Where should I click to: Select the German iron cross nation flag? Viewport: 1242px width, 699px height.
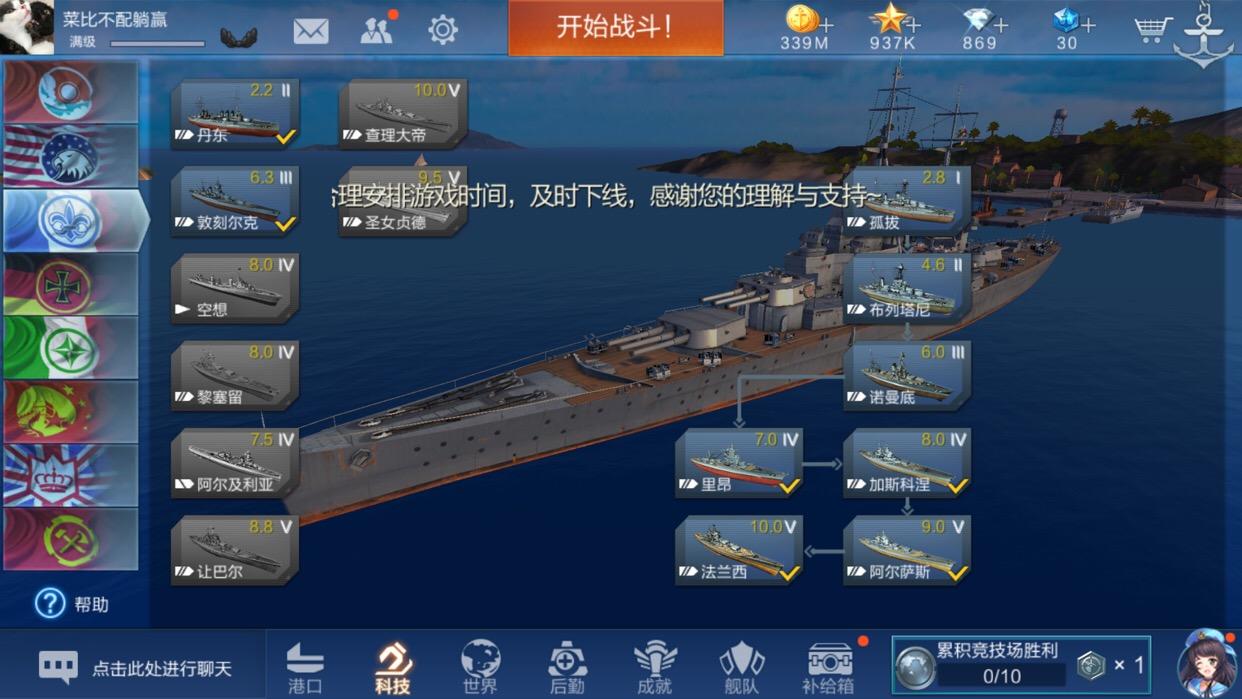70,284
